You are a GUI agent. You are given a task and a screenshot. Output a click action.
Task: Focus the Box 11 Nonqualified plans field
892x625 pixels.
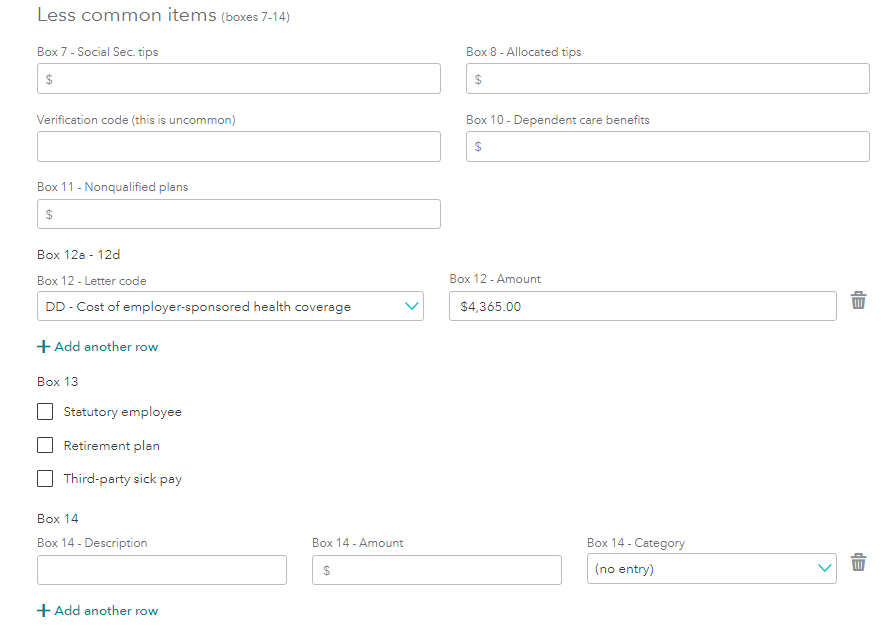[x=238, y=214]
